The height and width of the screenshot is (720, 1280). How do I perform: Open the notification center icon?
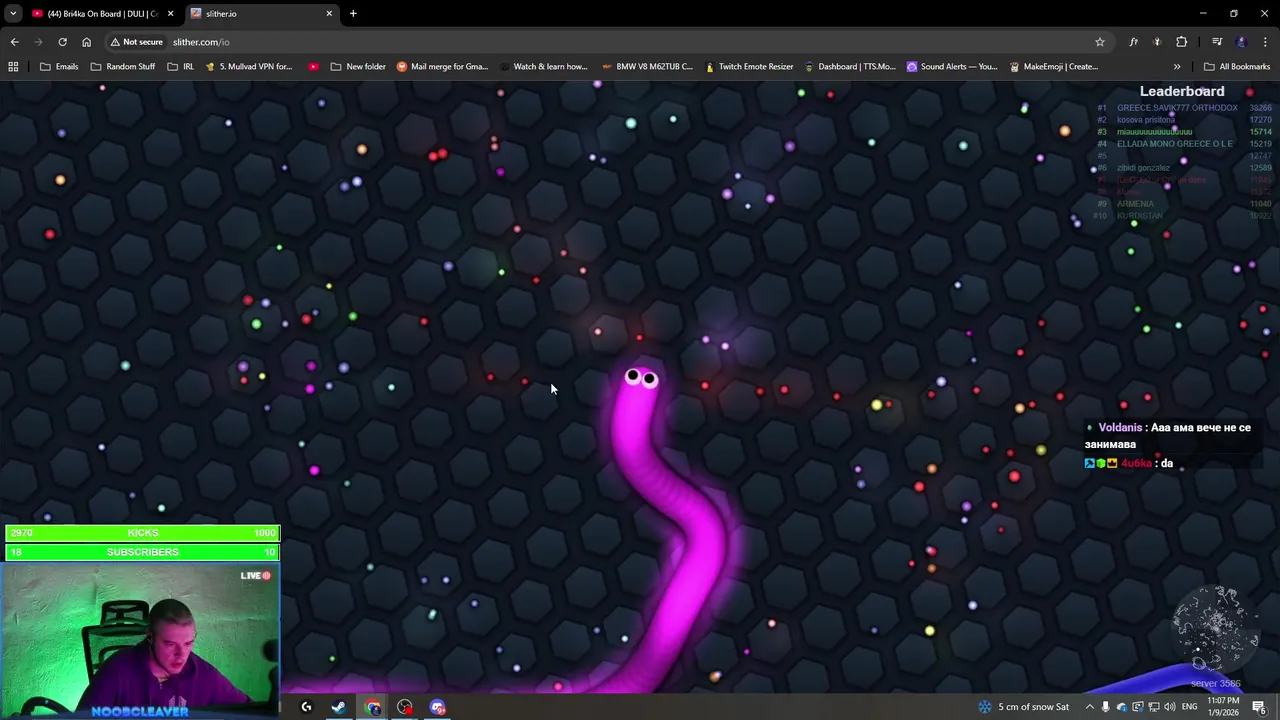coord(1259,708)
